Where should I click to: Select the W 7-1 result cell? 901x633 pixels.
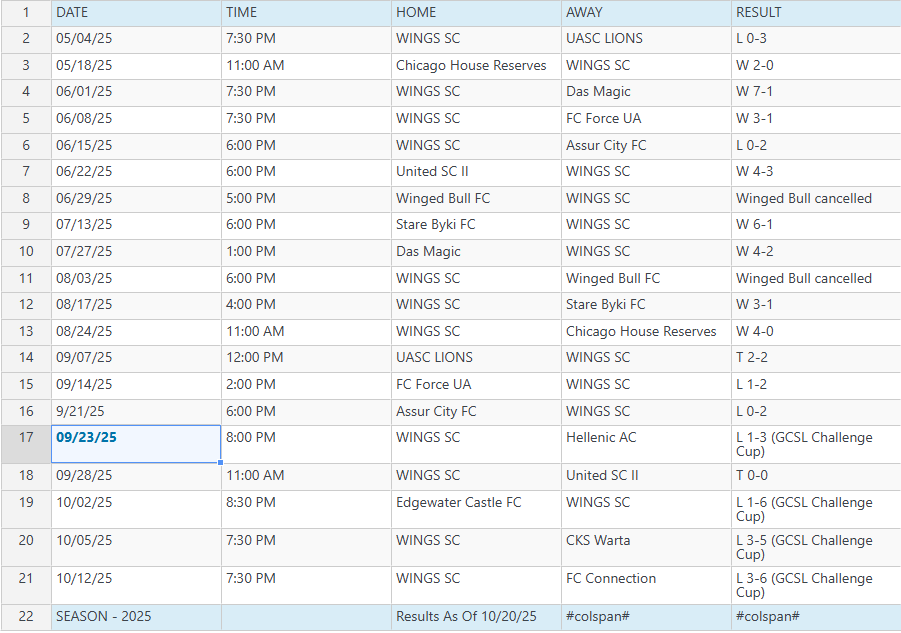pos(815,92)
